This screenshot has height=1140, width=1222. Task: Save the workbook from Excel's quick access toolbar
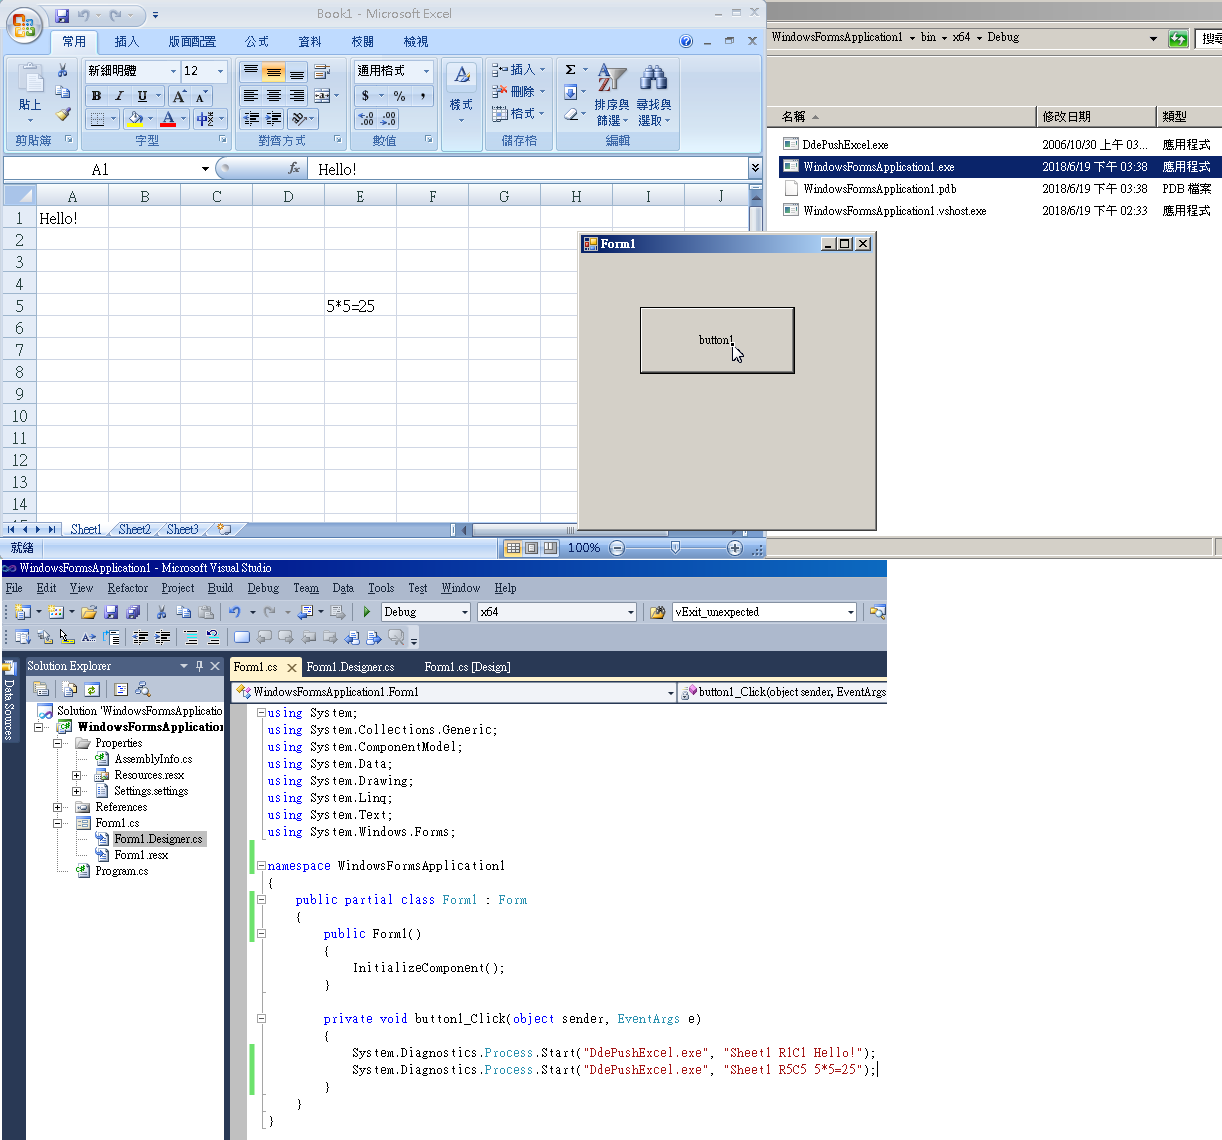pos(62,15)
